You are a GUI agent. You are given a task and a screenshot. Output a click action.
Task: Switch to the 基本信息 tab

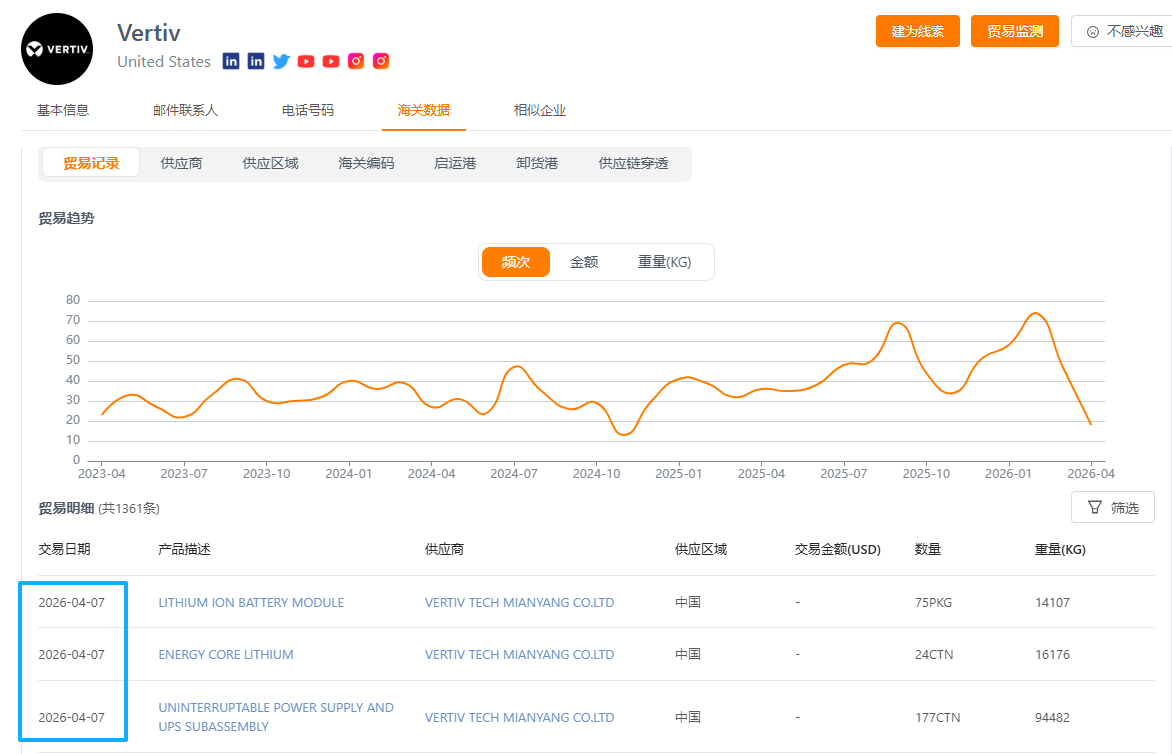tap(63, 111)
